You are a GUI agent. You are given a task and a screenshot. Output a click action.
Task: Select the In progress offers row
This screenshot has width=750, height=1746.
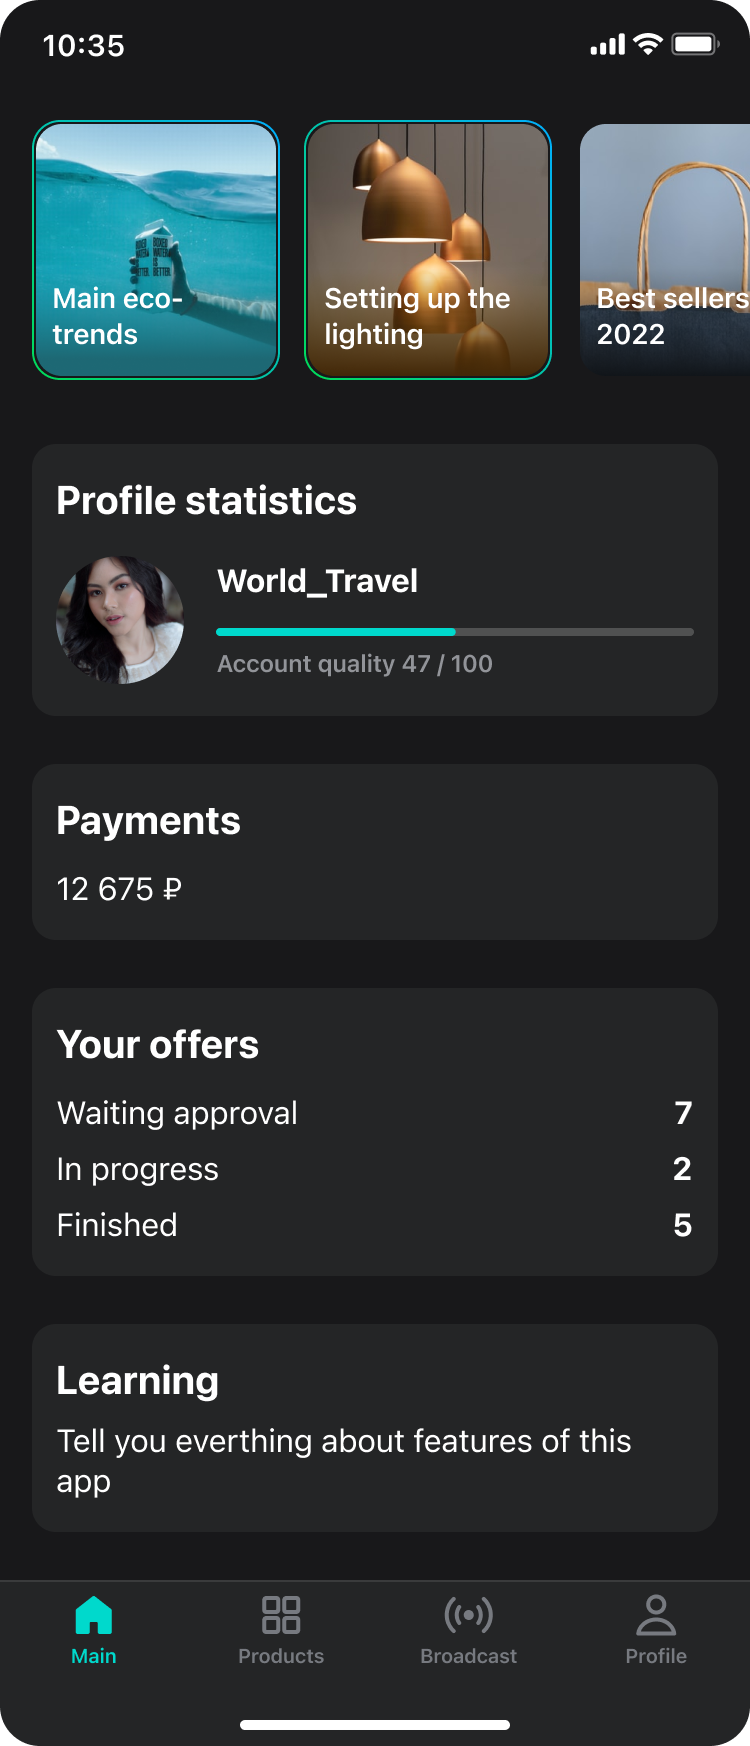[x=375, y=1169]
